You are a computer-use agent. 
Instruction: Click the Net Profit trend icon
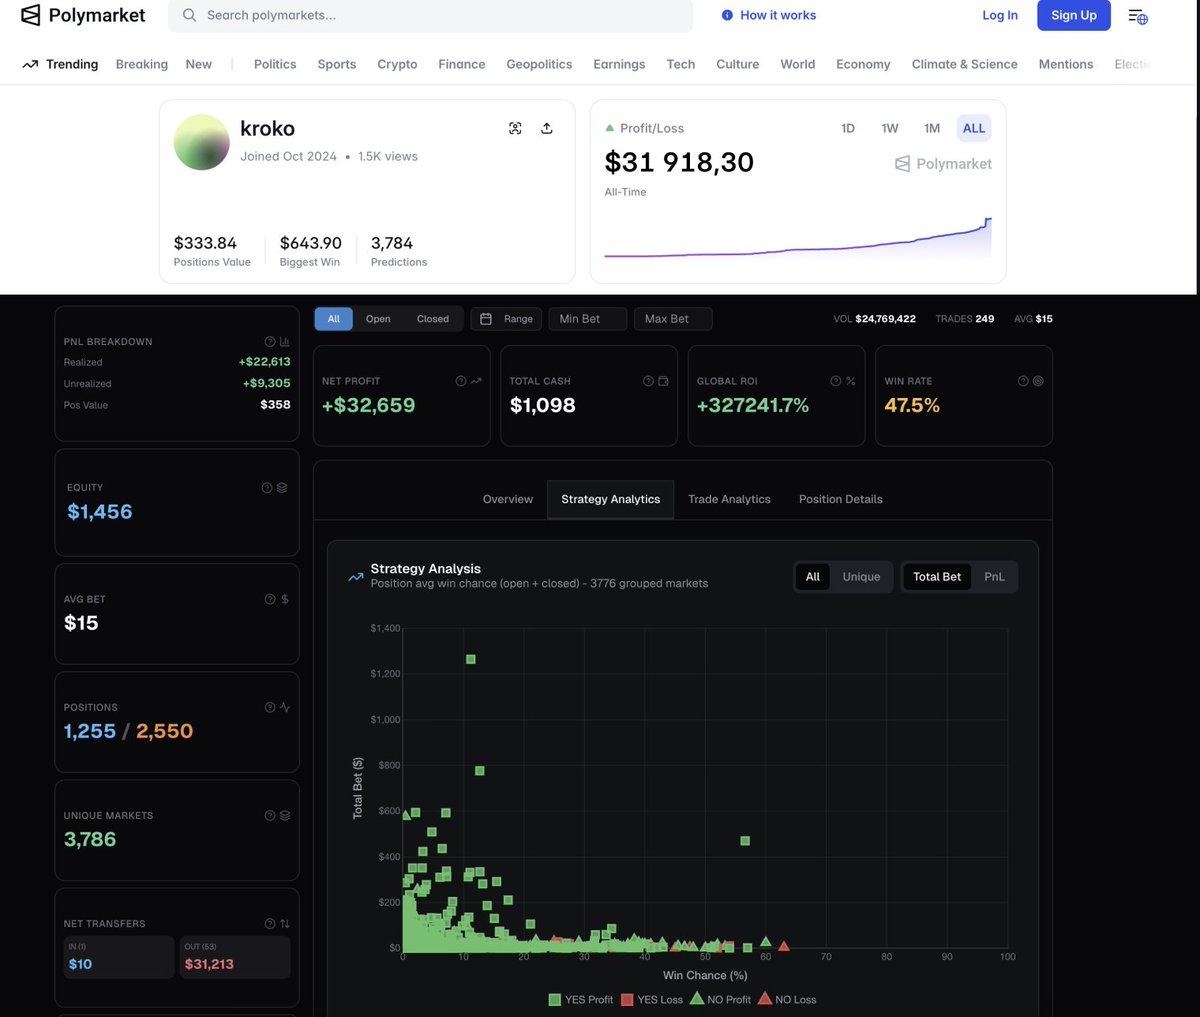(x=476, y=381)
